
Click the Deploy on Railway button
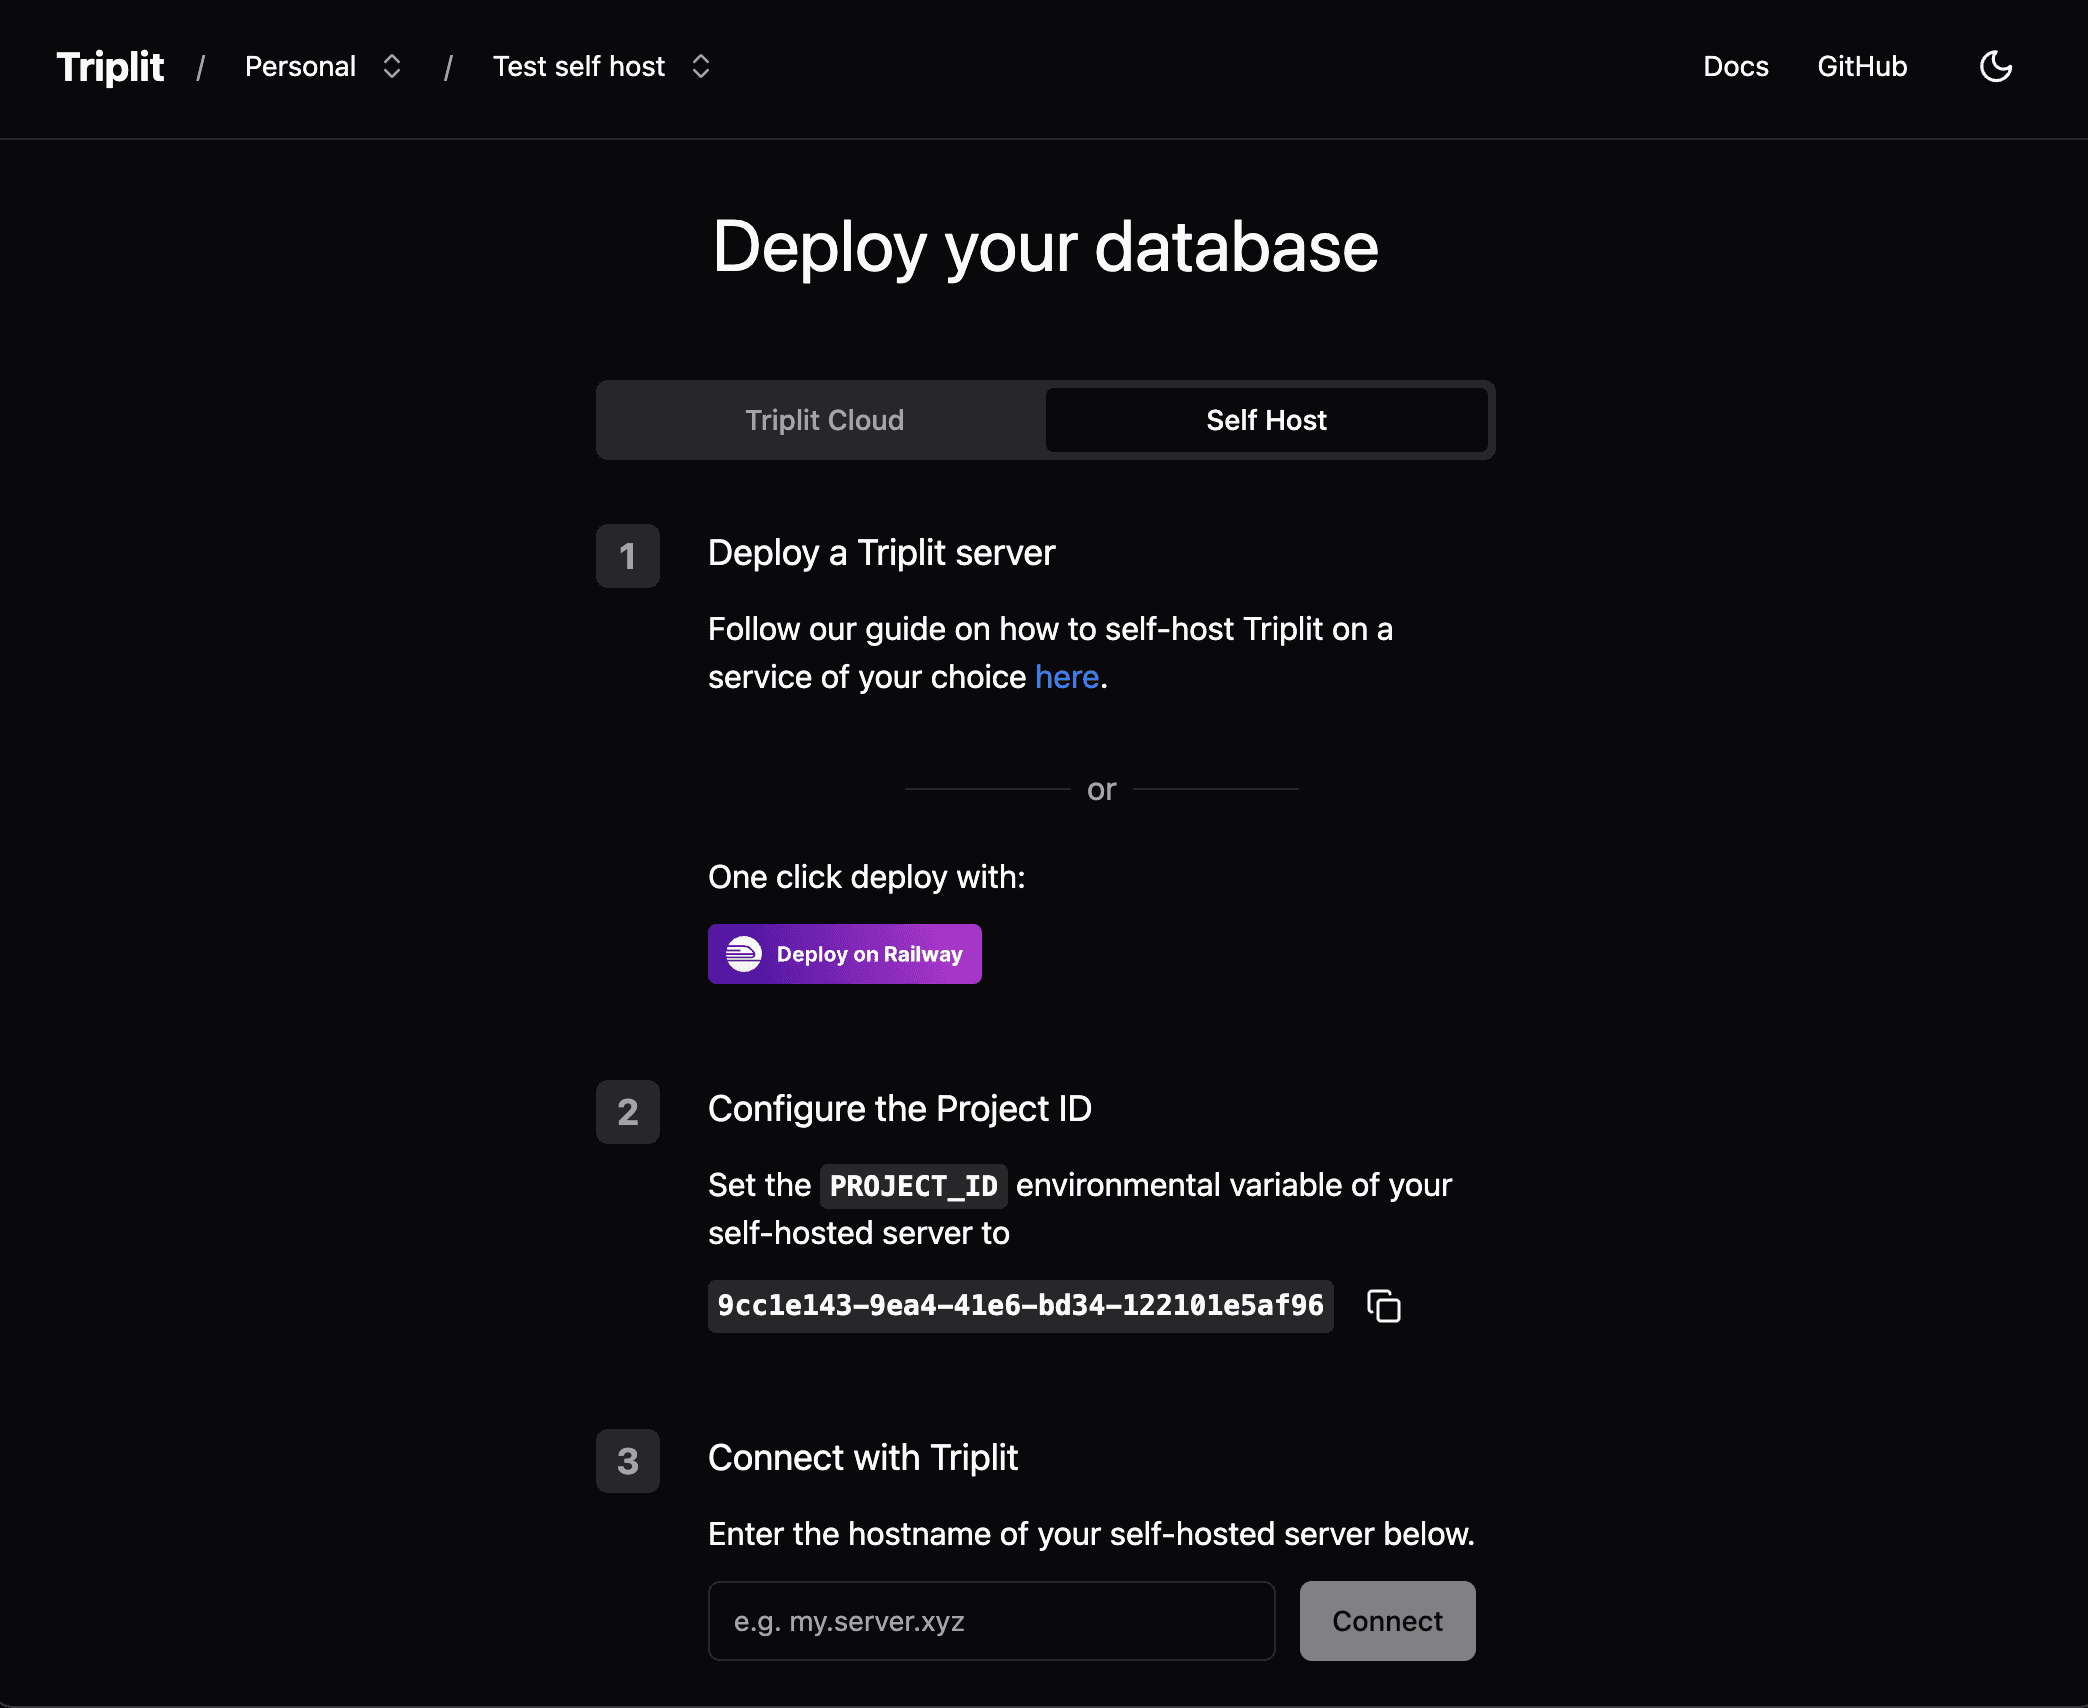(x=845, y=952)
